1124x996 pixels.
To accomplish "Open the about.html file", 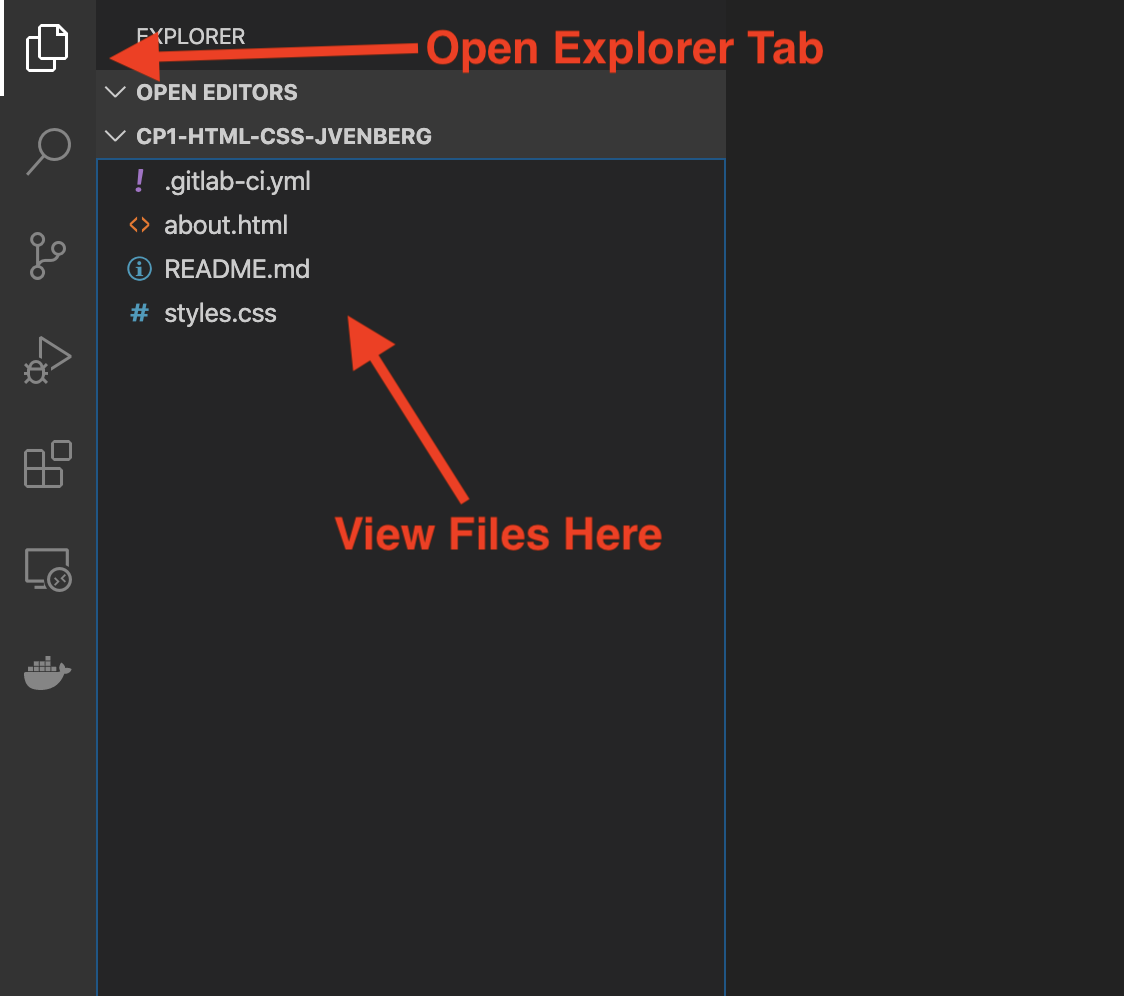I will [x=411, y=225].
